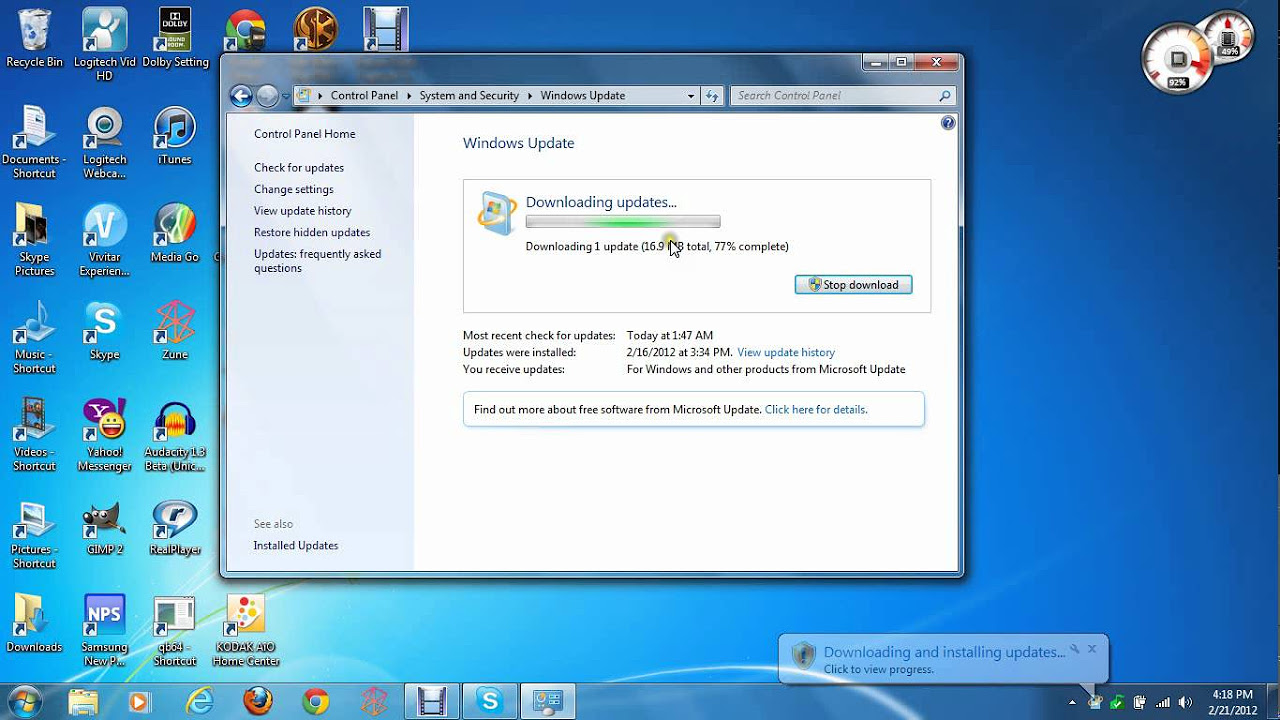Open the recent pages dropdown beside Forward
The width and height of the screenshot is (1280, 720).
point(286,97)
